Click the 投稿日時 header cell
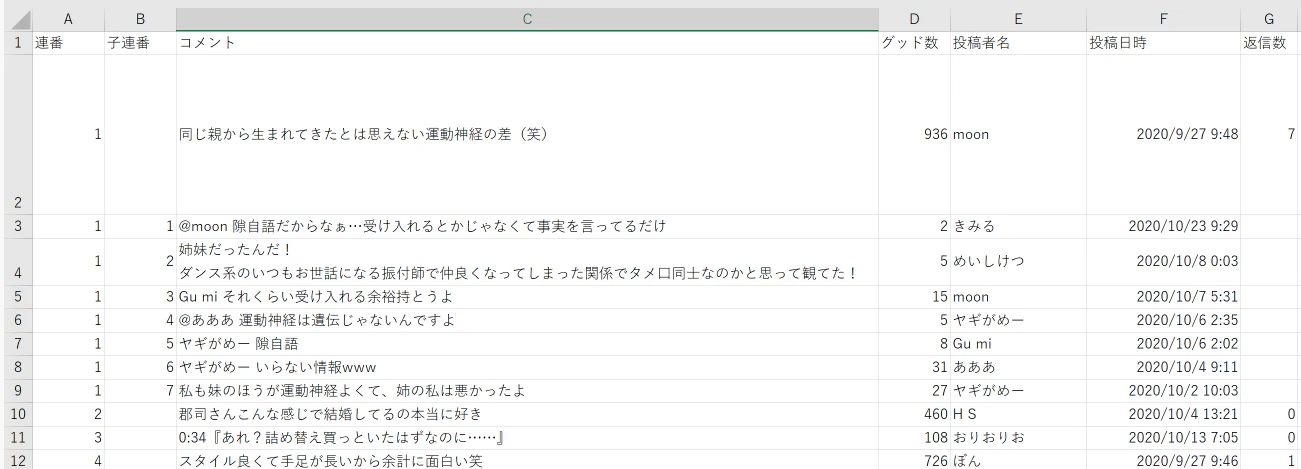 [1164, 43]
